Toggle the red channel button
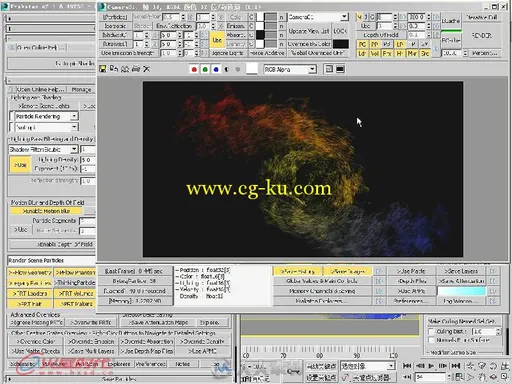Viewport: 512px width, 384px height. (x=194, y=69)
